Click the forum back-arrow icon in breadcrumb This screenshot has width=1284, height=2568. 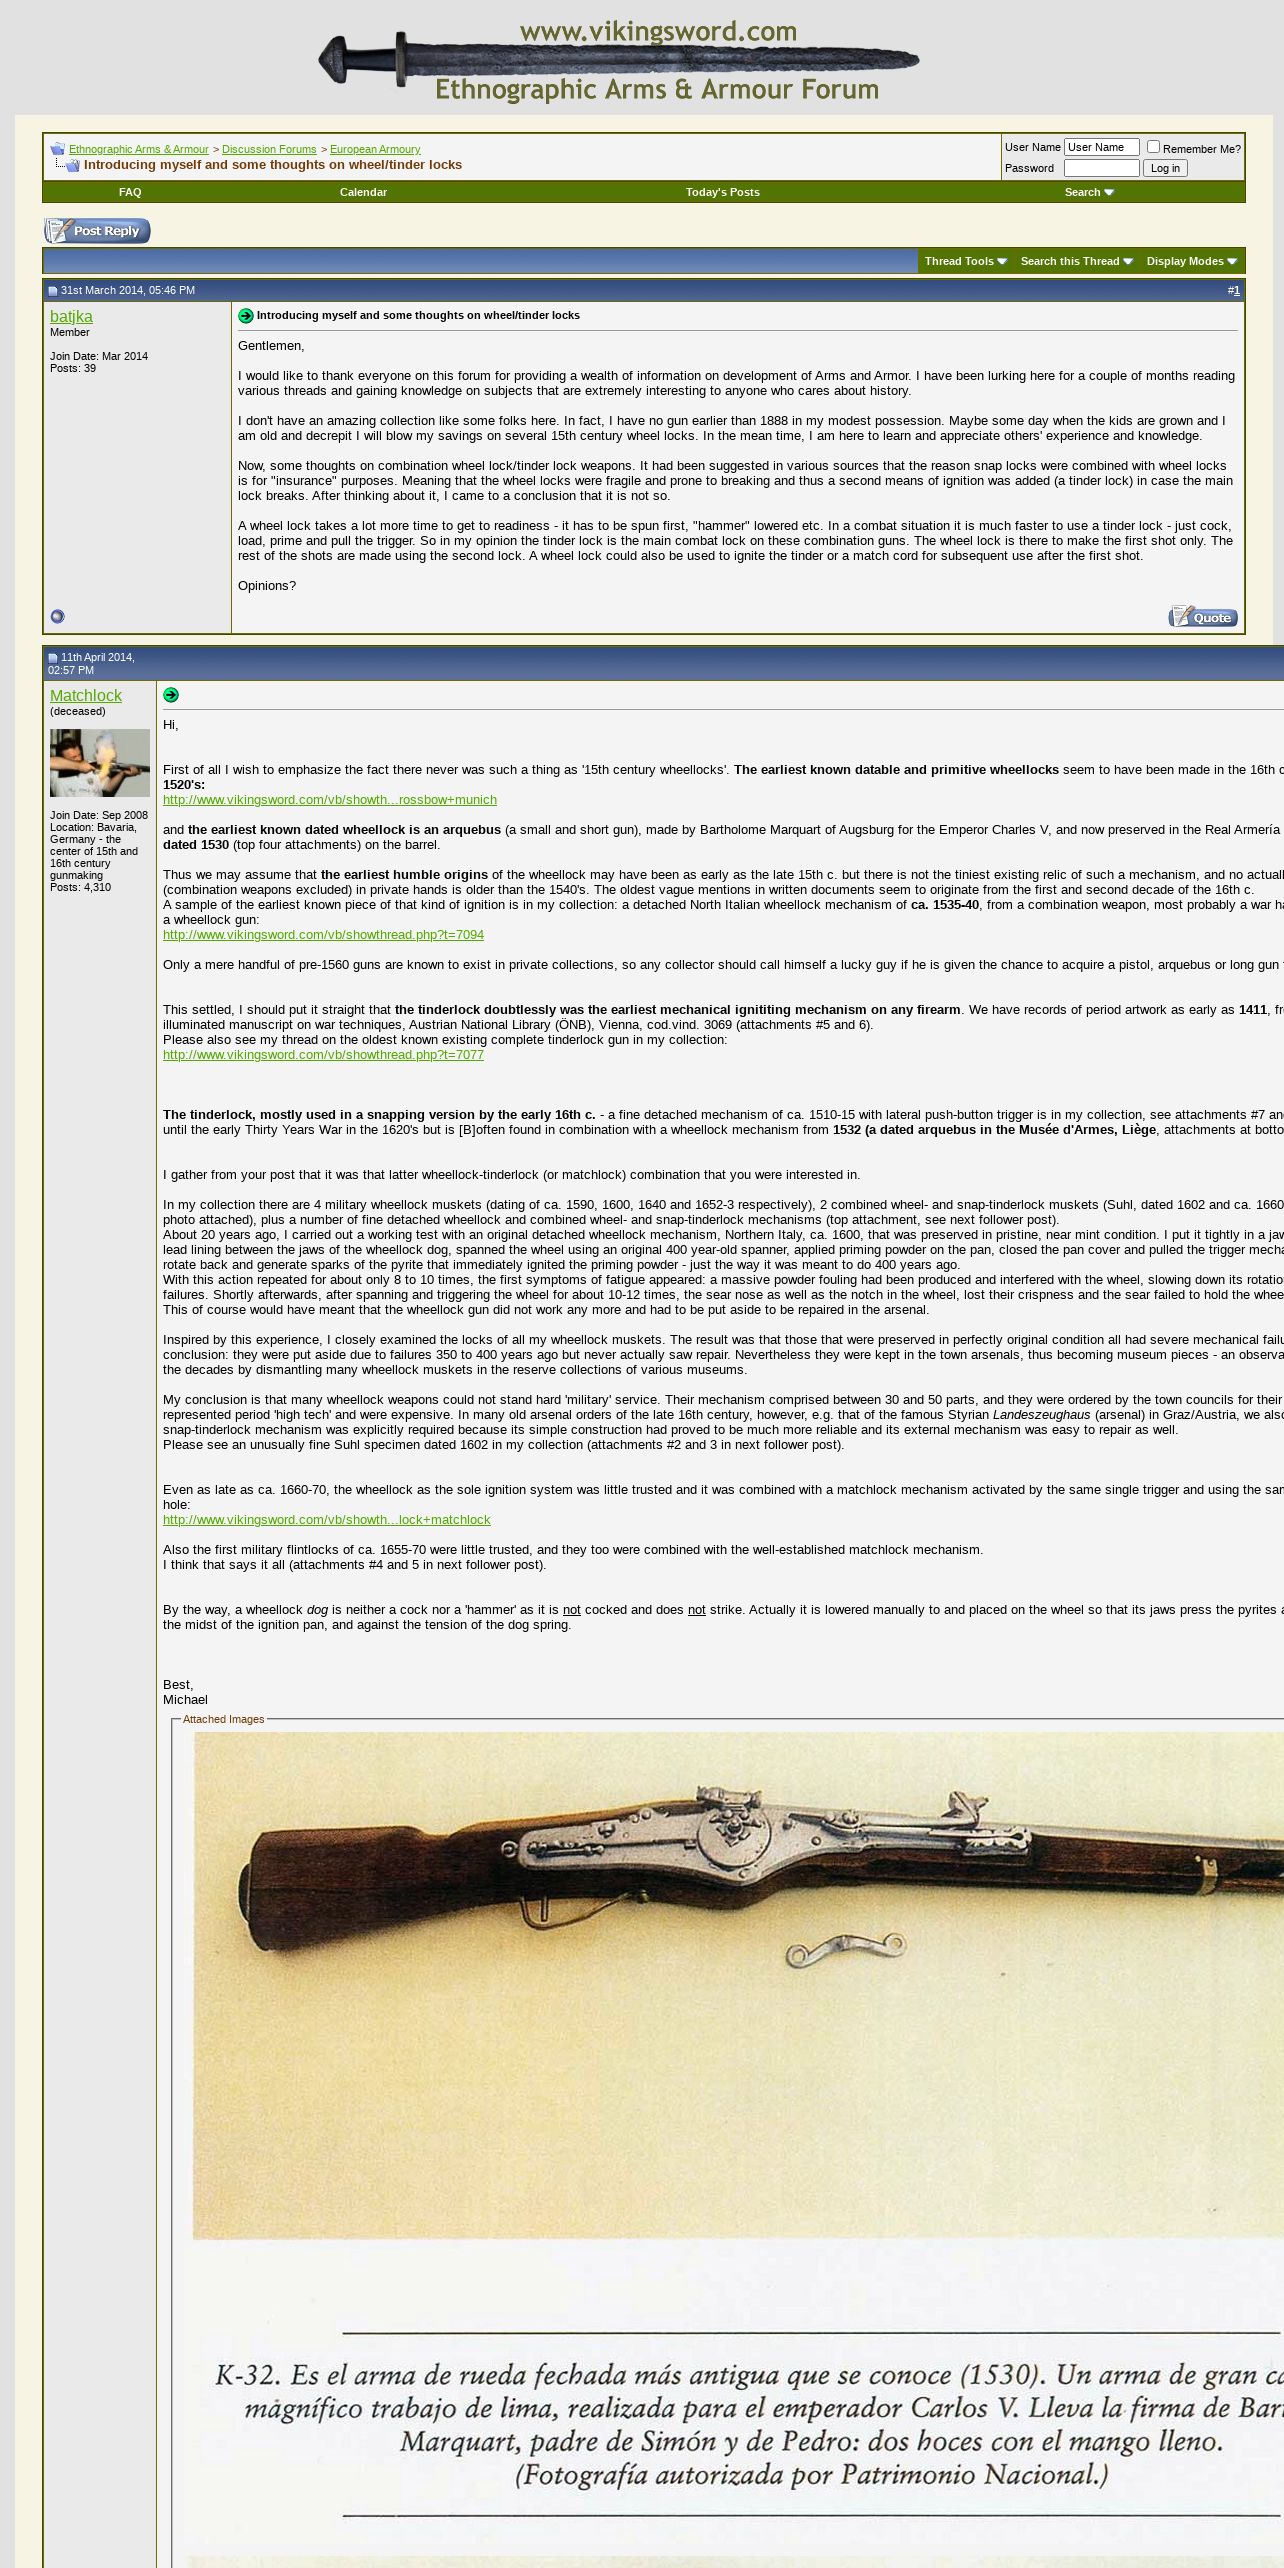[x=57, y=148]
